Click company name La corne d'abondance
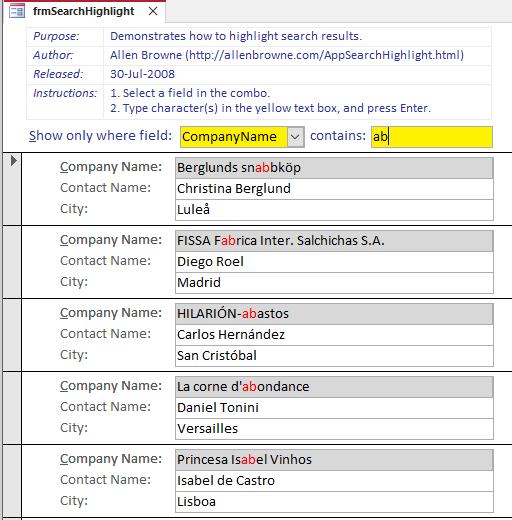 [x=334, y=387]
